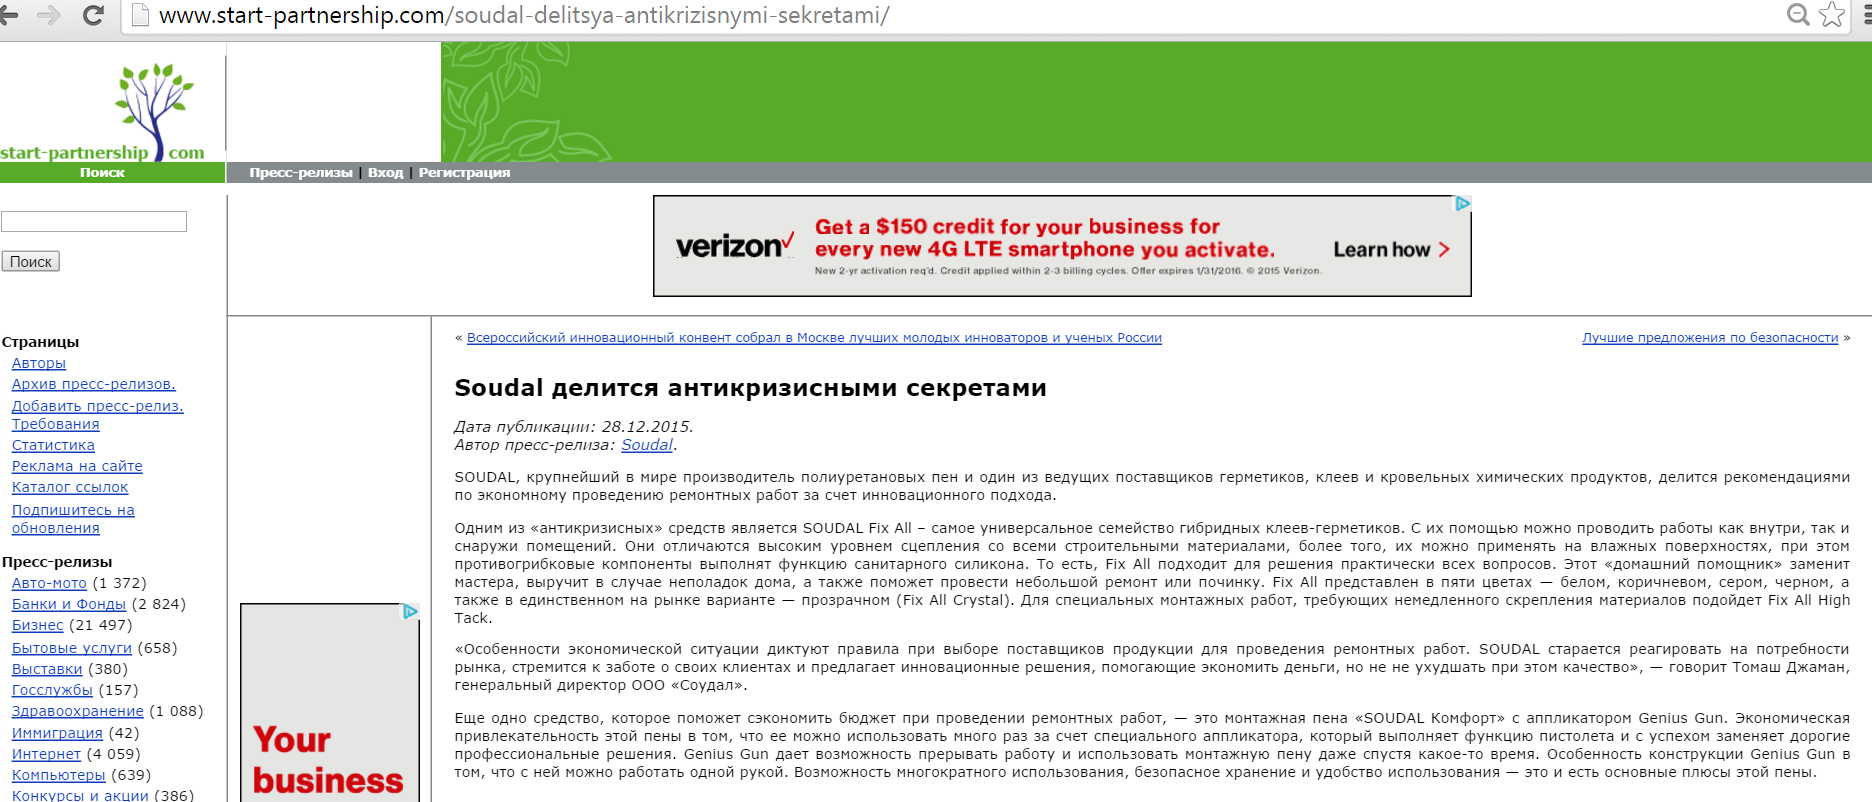The width and height of the screenshot is (1872, 802).
Task: Click the zoom magnifier icon in address bar
Action: [x=1798, y=15]
